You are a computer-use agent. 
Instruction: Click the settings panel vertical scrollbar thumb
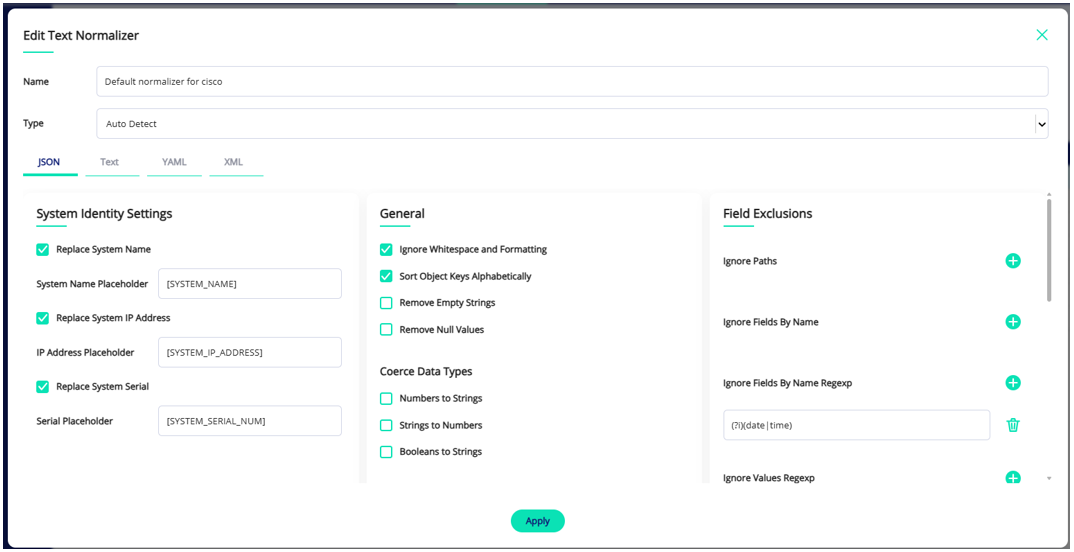(1049, 250)
